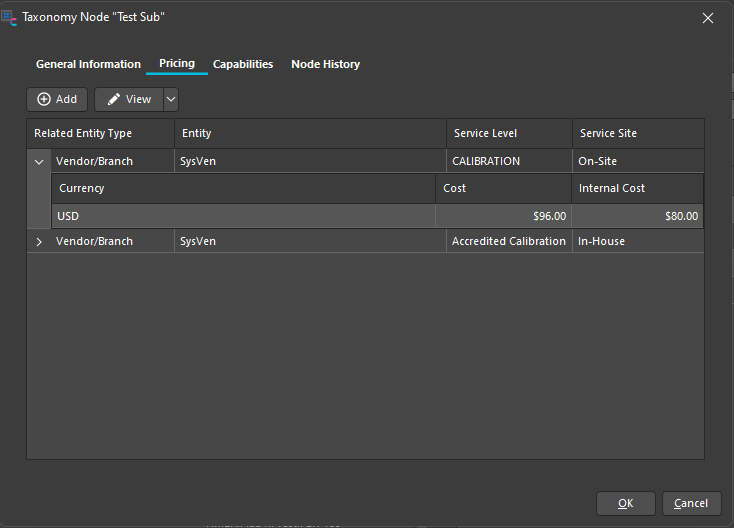Click the Add button with plus icon

pyautogui.click(x=57, y=99)
